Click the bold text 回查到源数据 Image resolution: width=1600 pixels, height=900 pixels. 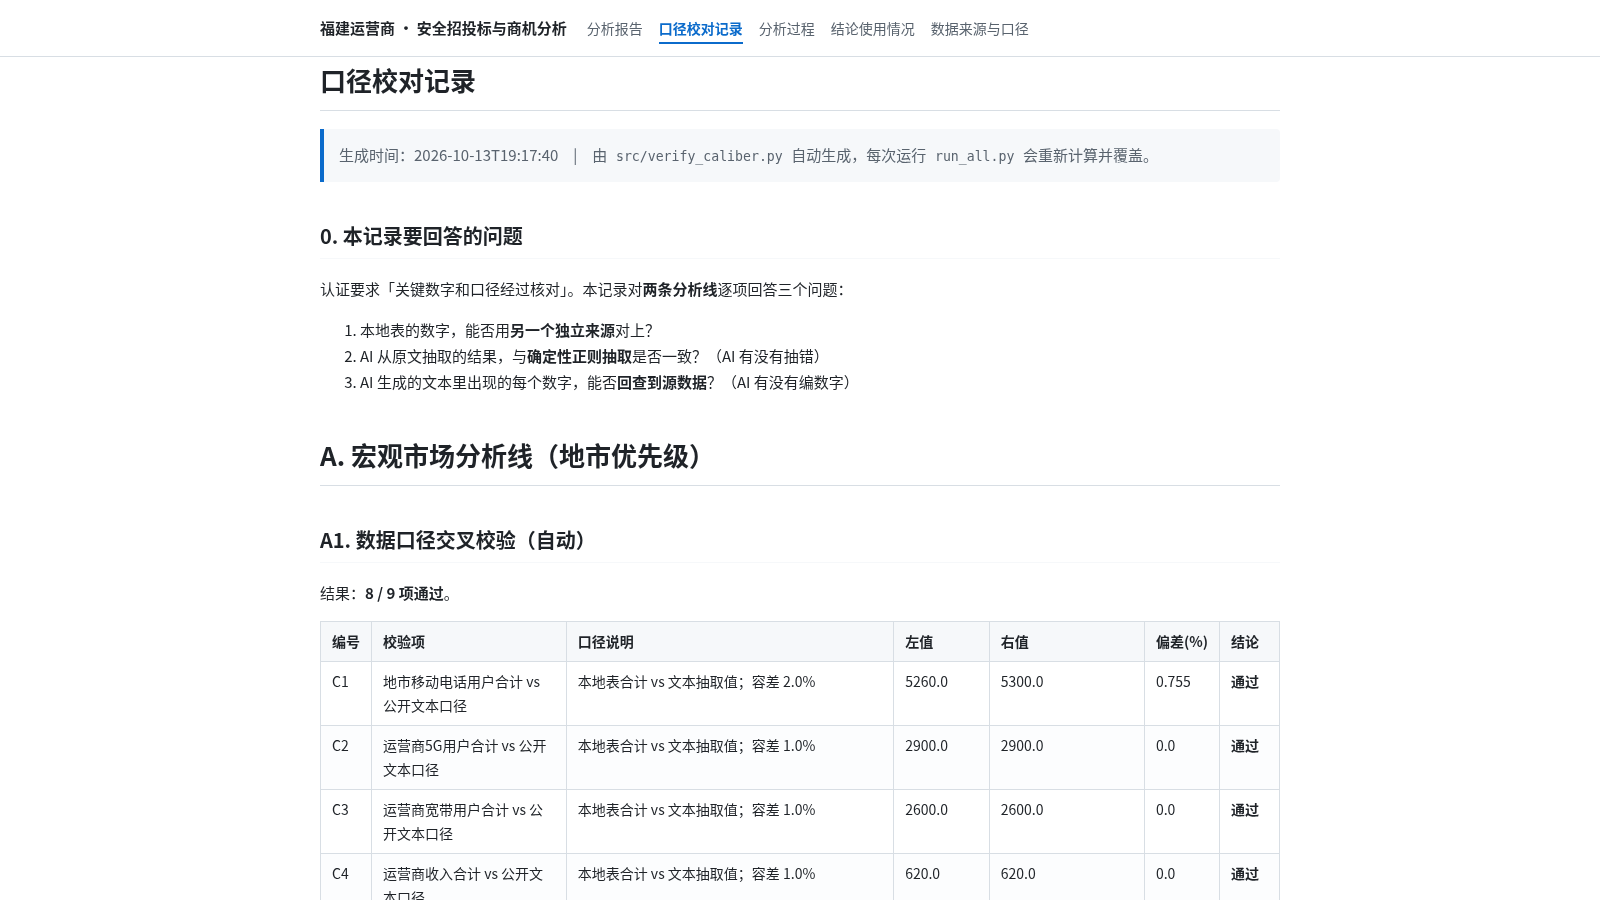(662, 383)
